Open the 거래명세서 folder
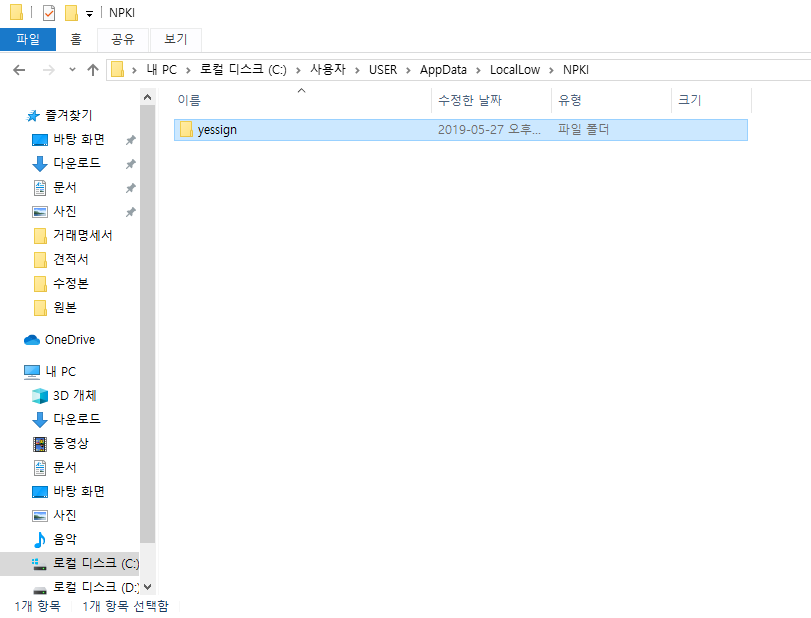The height and width of the screenshot is (618, 811). [83, 235]
